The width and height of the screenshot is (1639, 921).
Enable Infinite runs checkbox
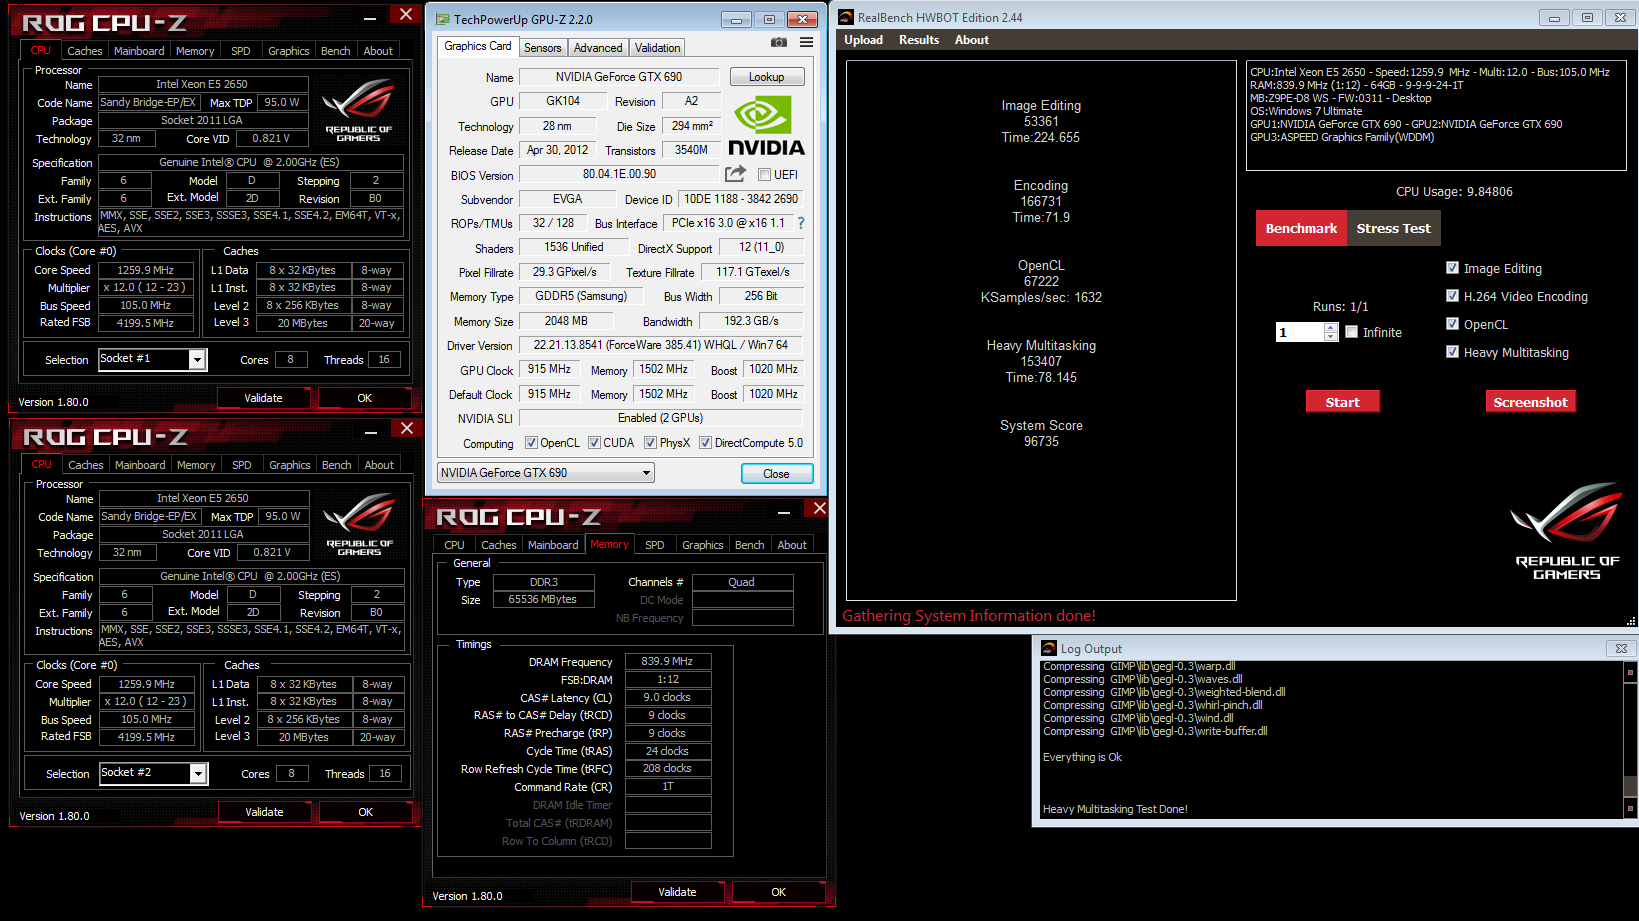pyautogui.click(x=1351, y=332)
